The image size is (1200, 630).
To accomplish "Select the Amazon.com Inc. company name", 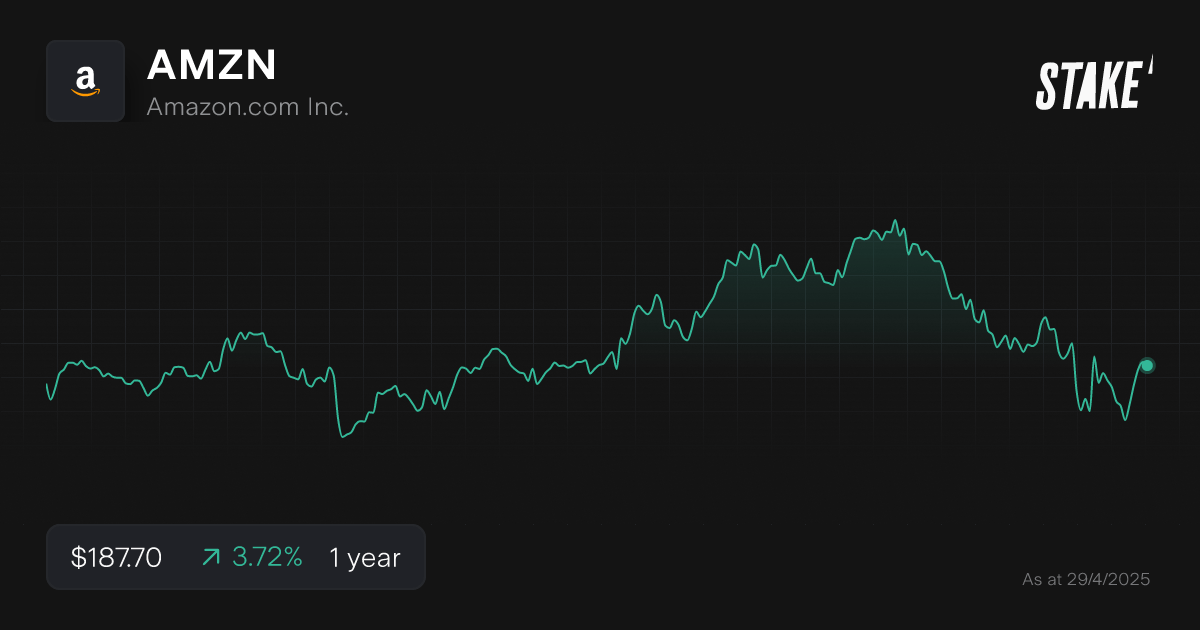I will click(249, 106).
